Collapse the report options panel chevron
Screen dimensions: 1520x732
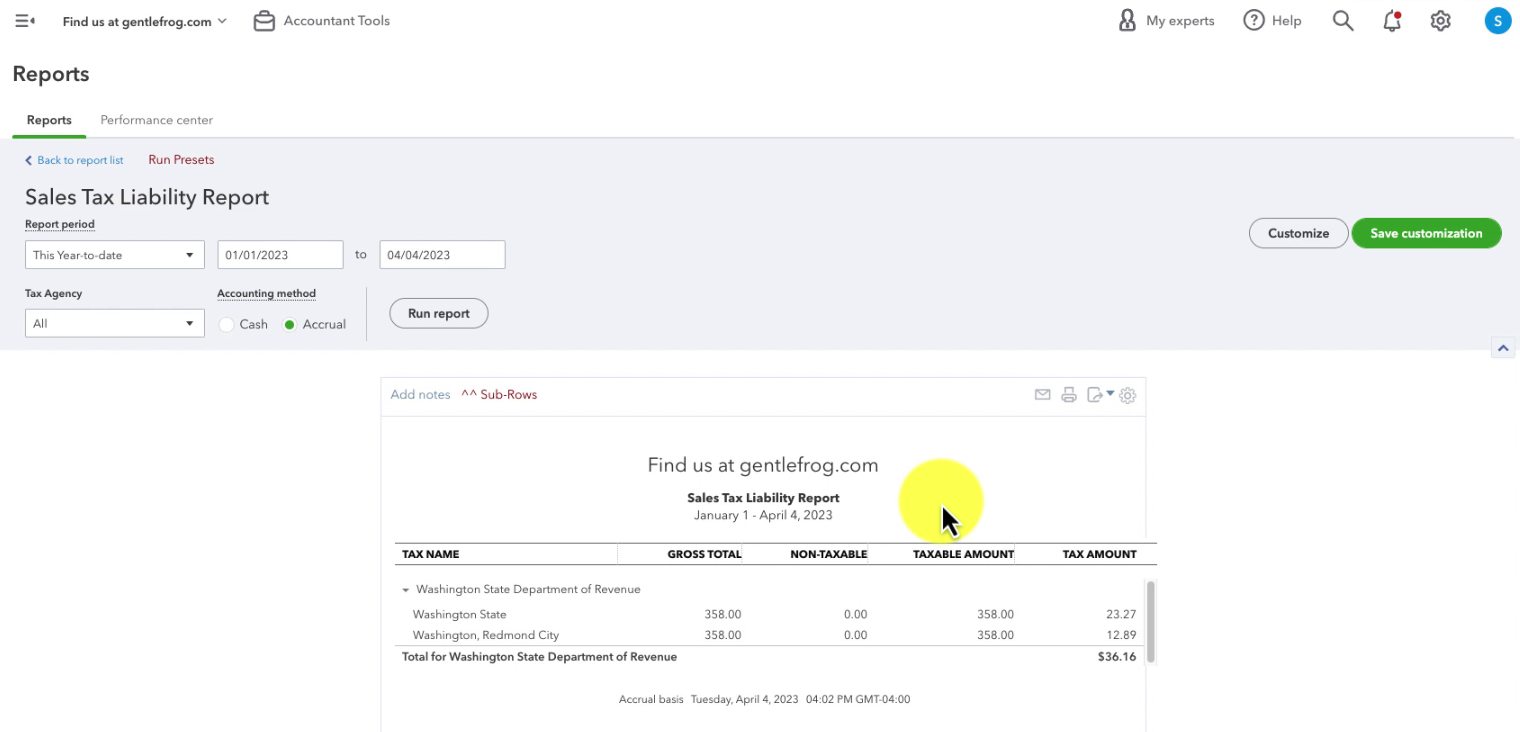[1502, 348]
